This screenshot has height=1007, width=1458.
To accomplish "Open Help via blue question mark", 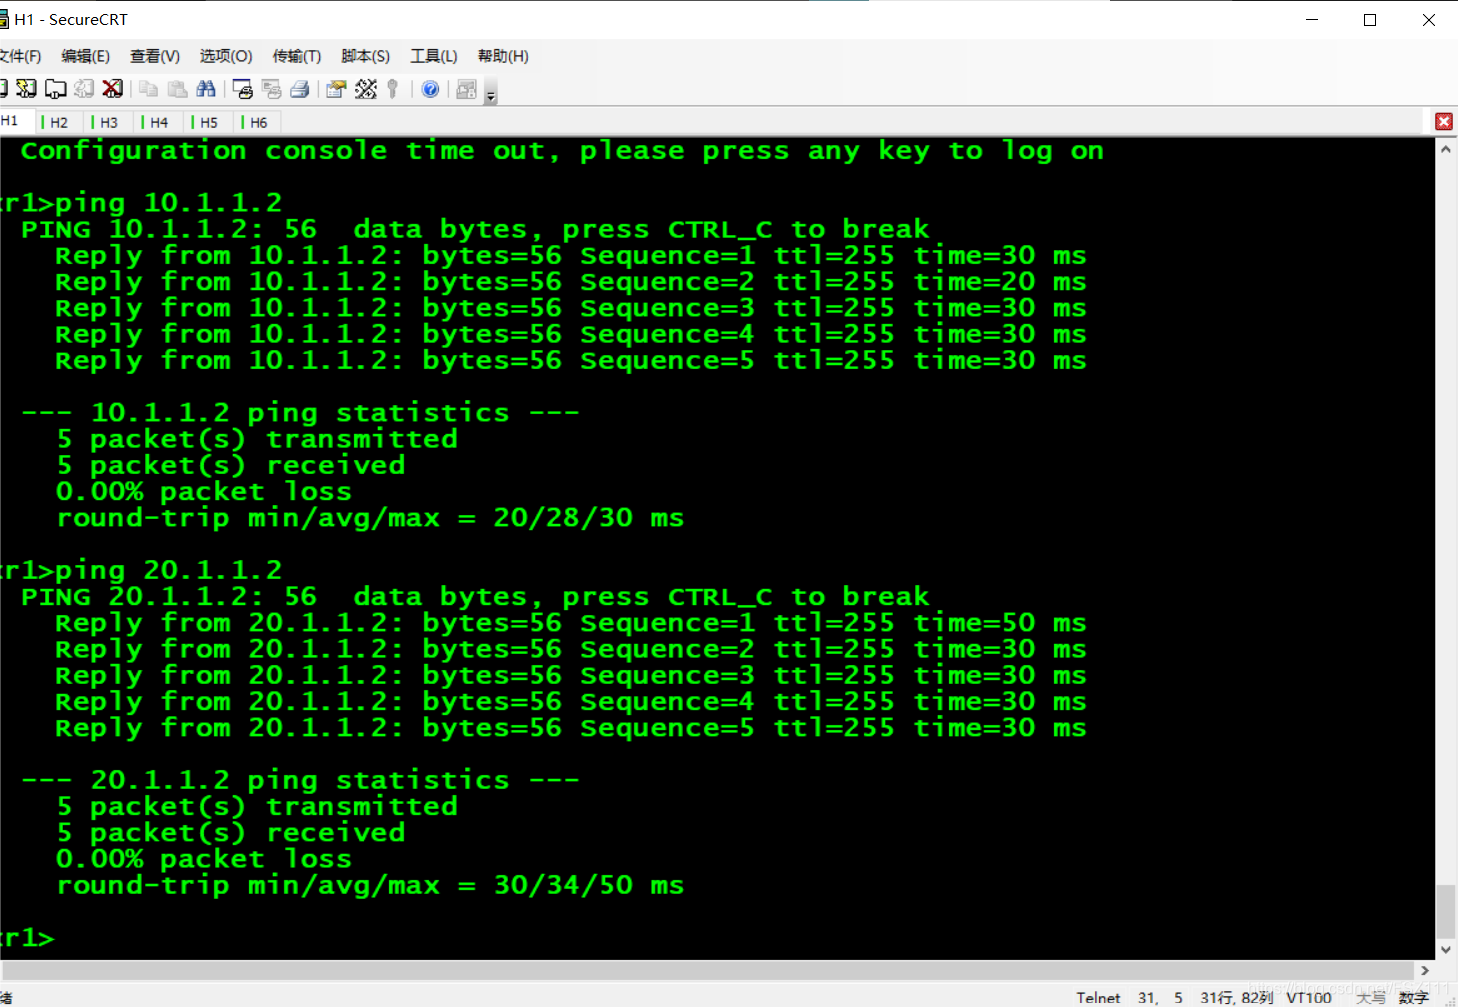I will (430, 89).
